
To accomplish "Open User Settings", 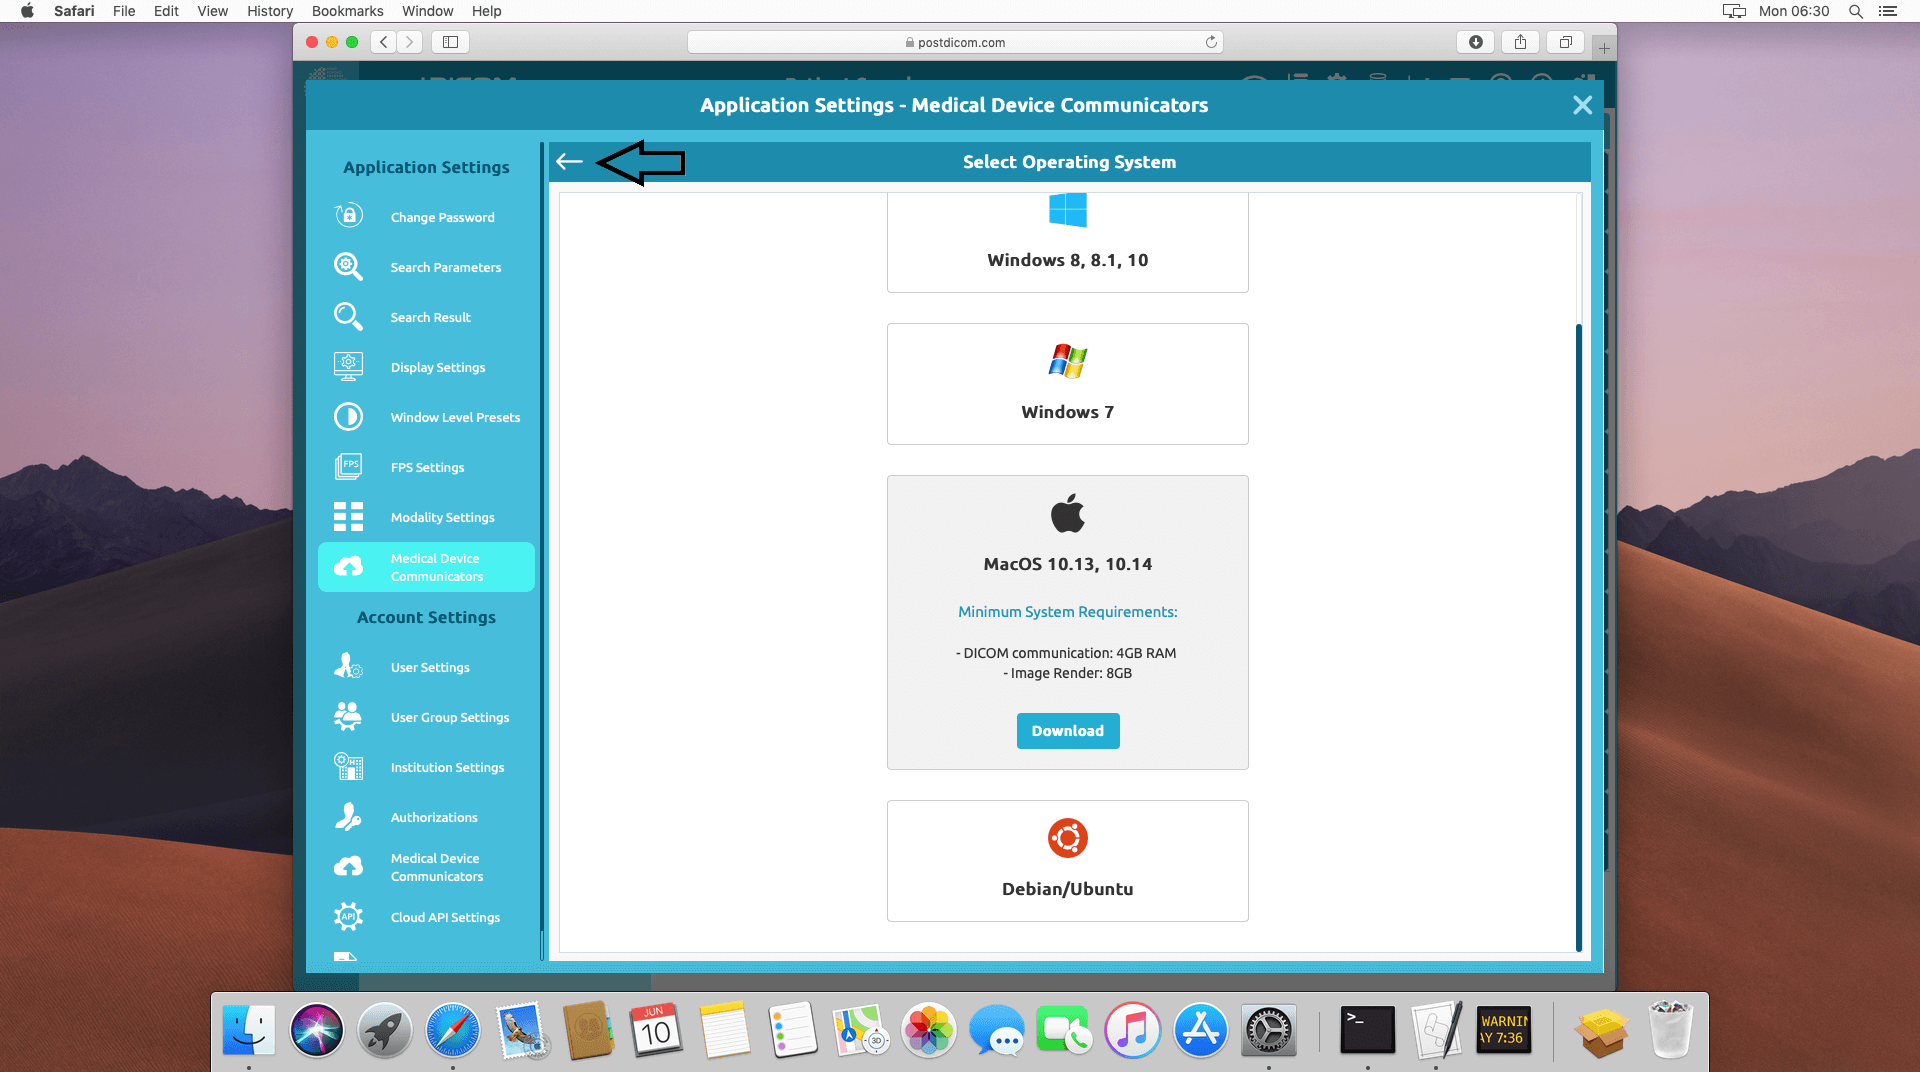I will (426, 667).
